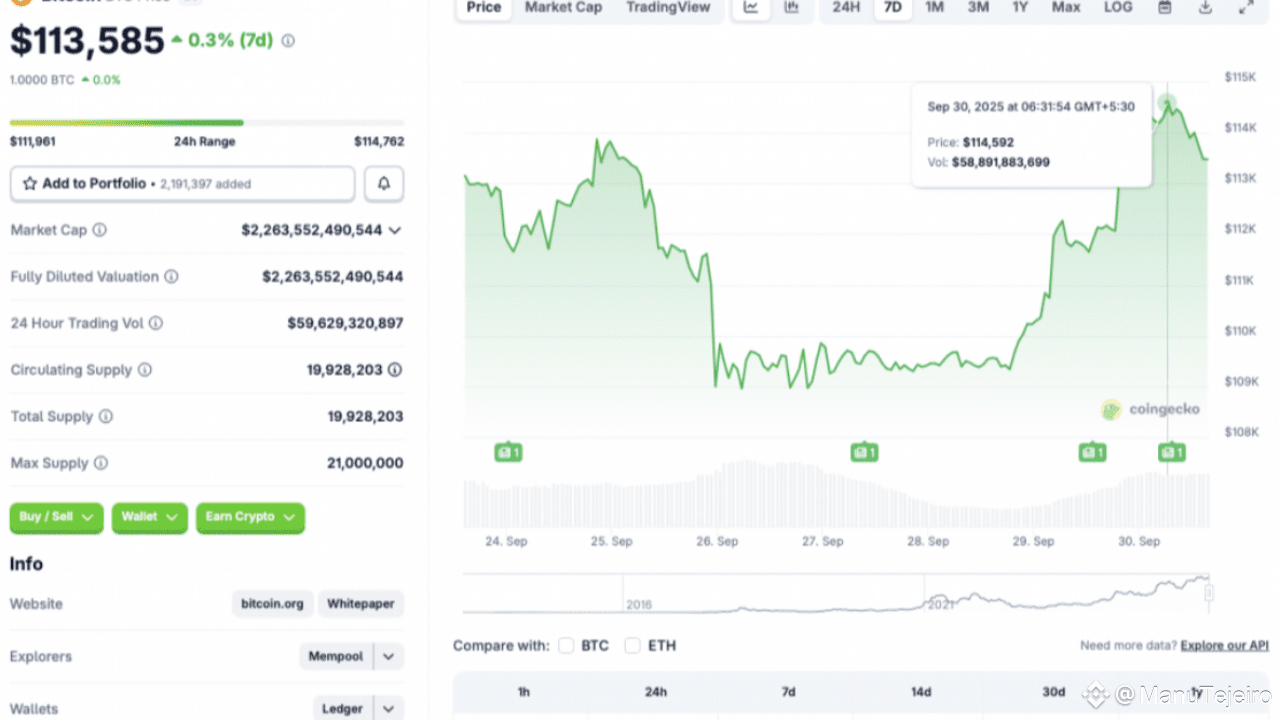Open the Mempool explorer link
This screenshot has width=1280, height=720.
point(336,657)
